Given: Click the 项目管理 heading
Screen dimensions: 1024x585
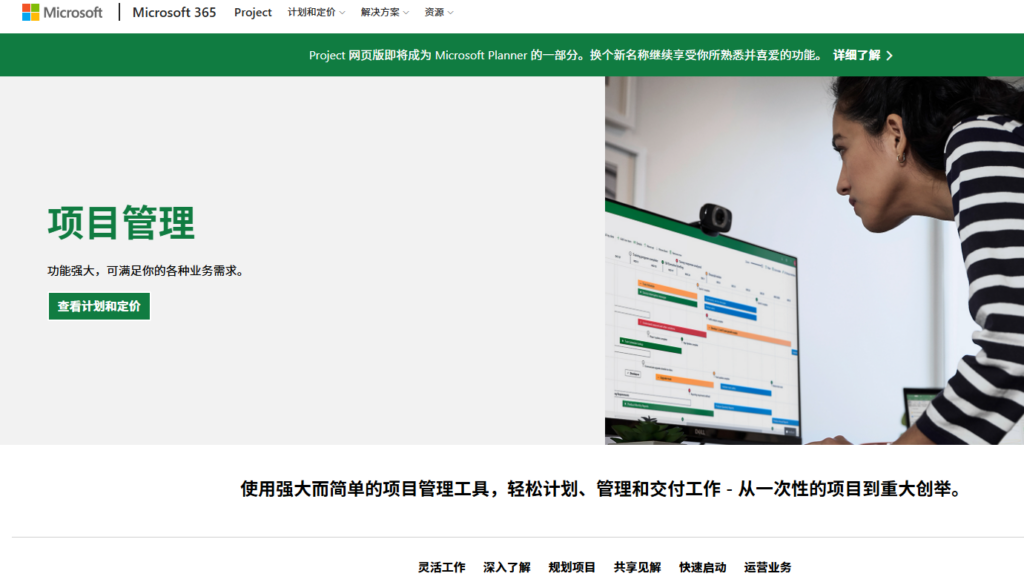Looking at the screenshot, I should (121, 223).
